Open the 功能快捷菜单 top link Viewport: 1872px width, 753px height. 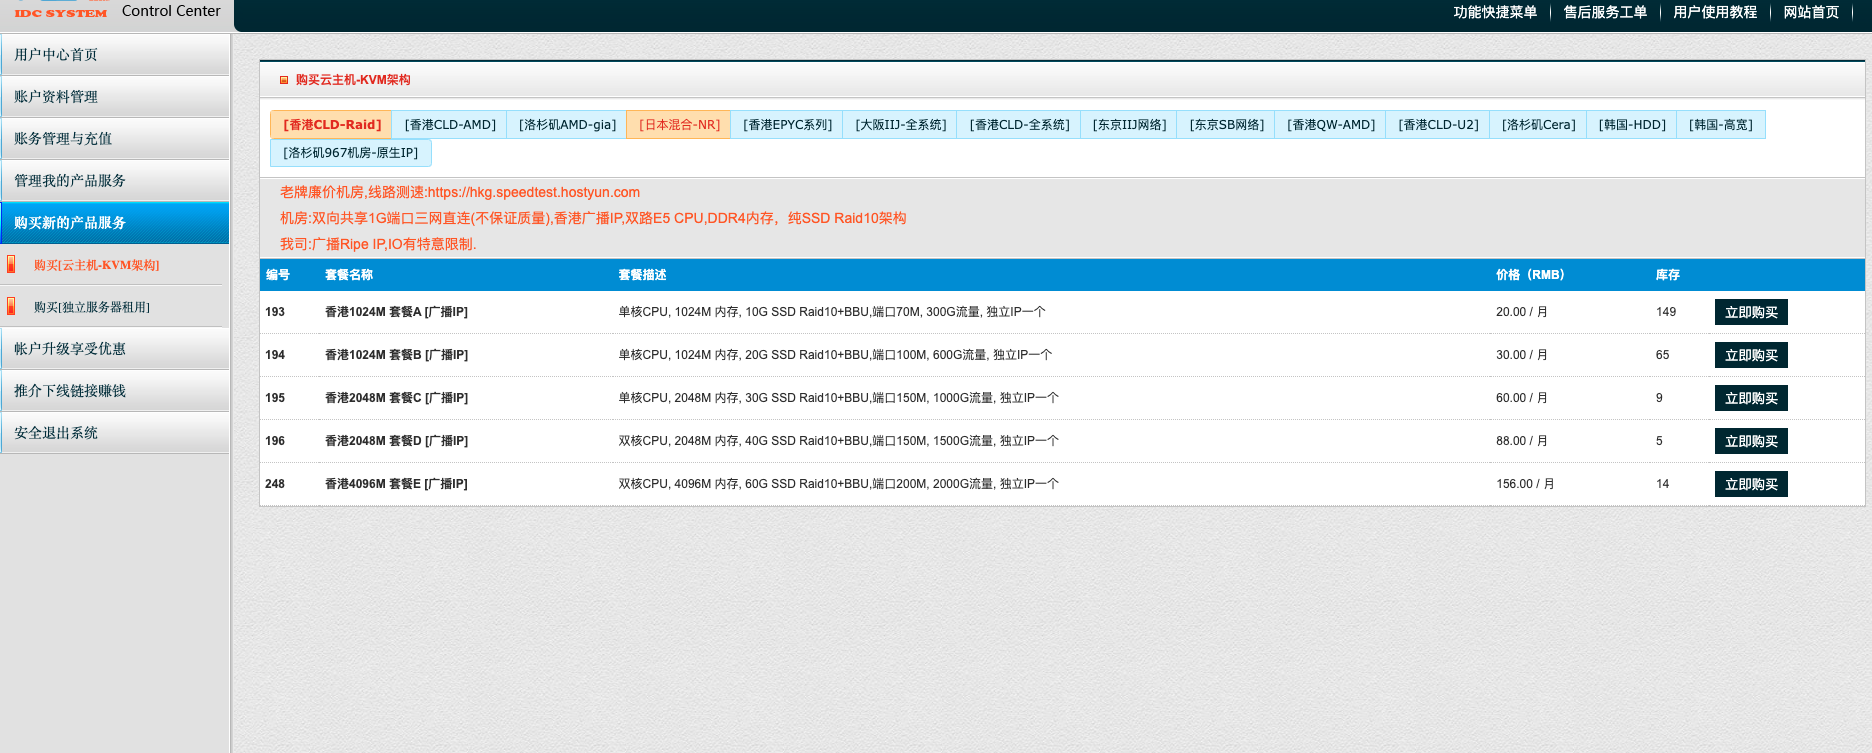[1495, 12]
